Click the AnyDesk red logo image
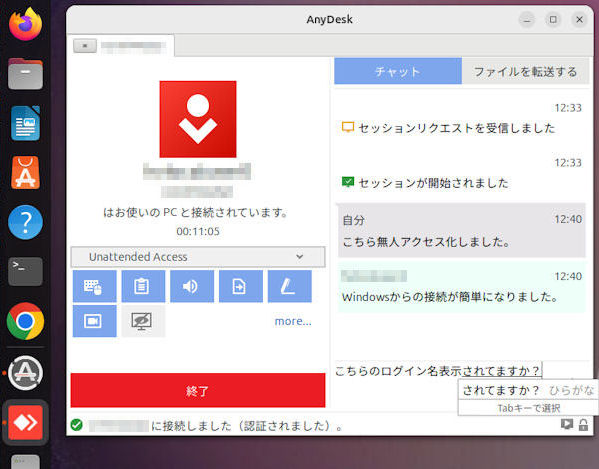This screenshot has width=599, height=469. point(198,119)
